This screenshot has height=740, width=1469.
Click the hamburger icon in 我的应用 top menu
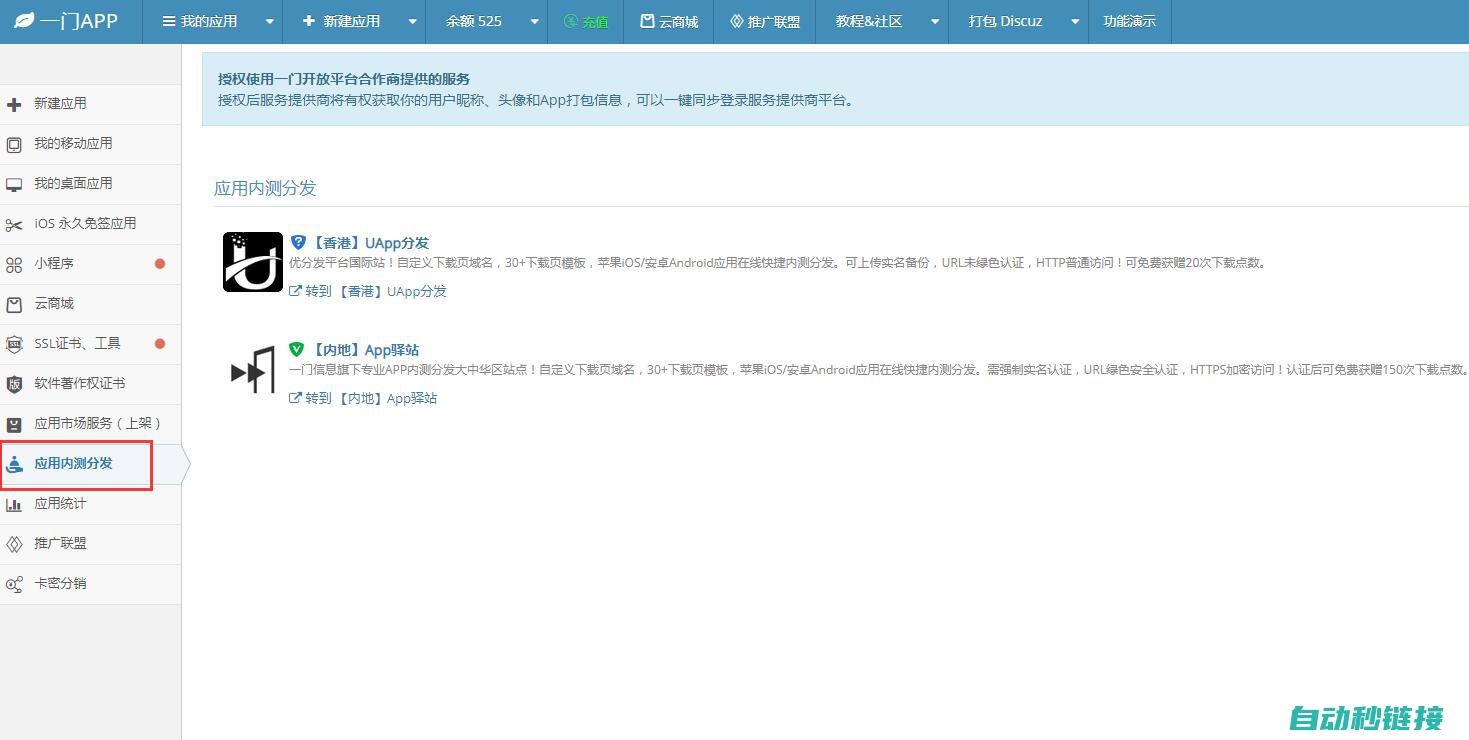tap(169, 21)
